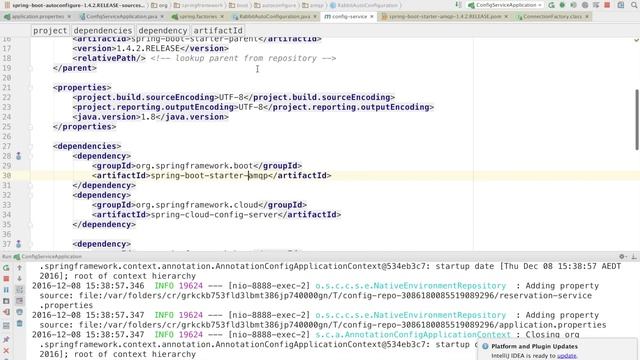Click the toolbar Debug button
The width and height of the screenshot is (640, 360).
[562, 5]
